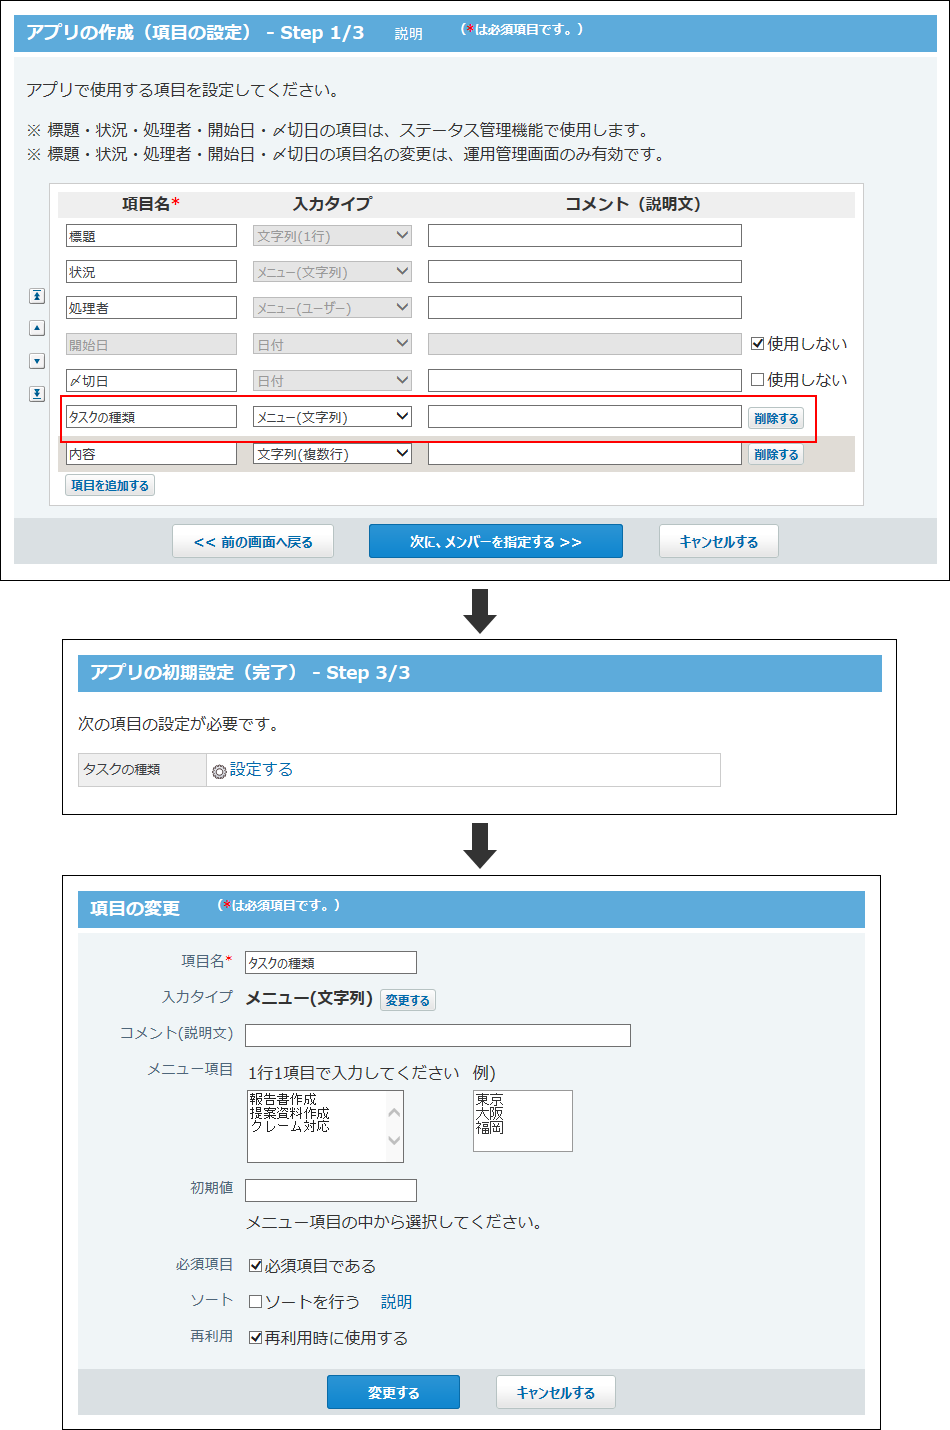Click the scroll up arrow in メニュー項目 box

(394, 1112)
